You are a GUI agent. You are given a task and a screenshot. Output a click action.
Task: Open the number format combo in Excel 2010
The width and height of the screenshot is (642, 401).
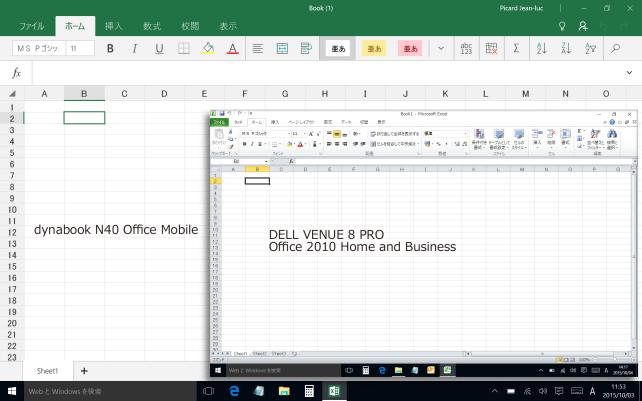pyautogui.click(x=445, y=134)
